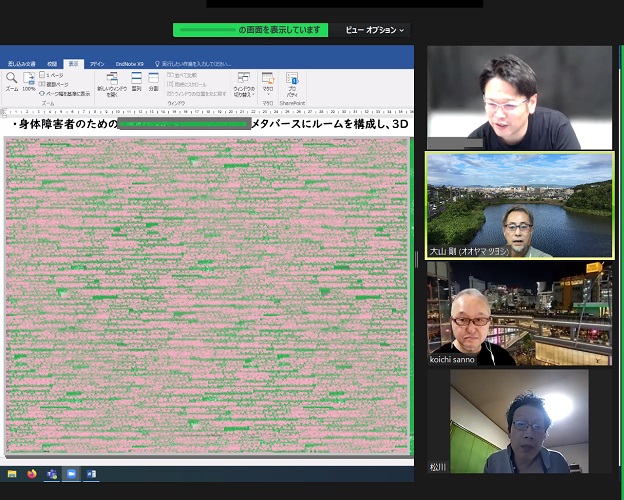Open a new window via ribbon icon

coord(110,83)
